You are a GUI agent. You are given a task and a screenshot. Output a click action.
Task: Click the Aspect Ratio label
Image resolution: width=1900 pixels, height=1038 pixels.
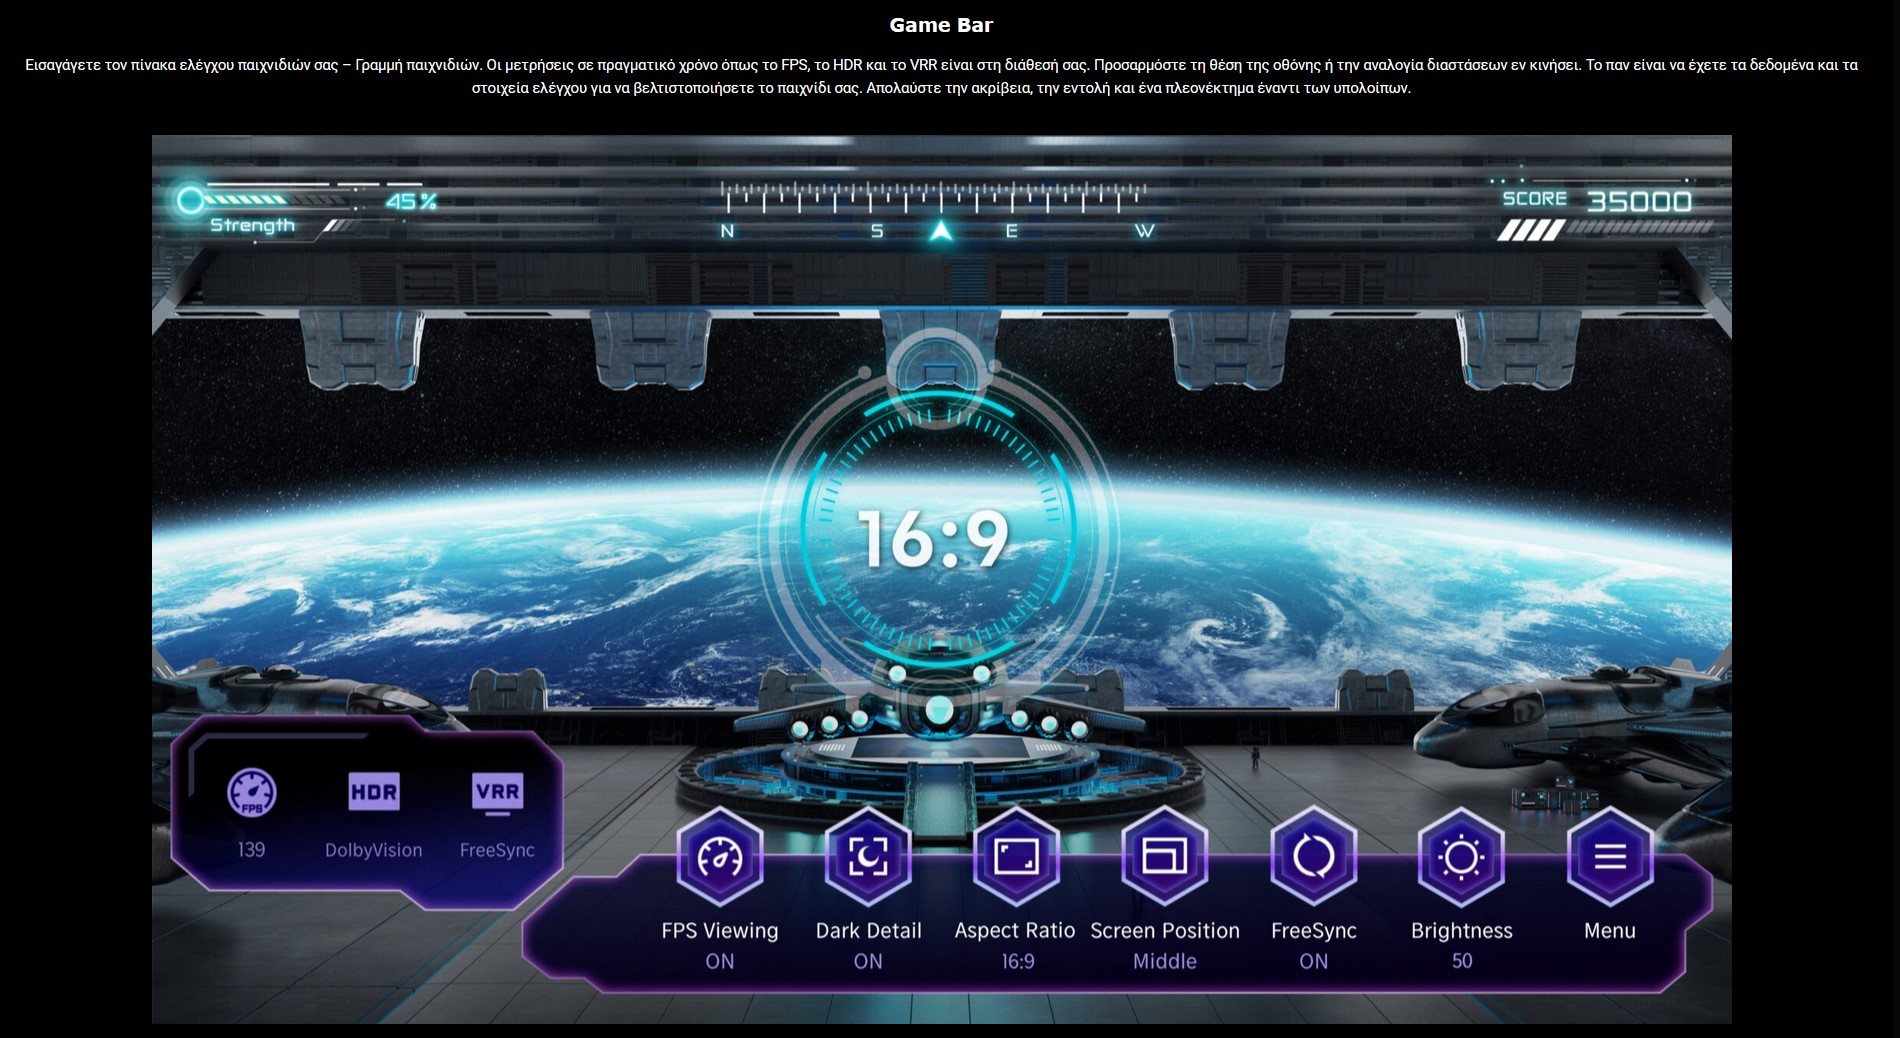pyautogui.click(x=1015, y=930)
